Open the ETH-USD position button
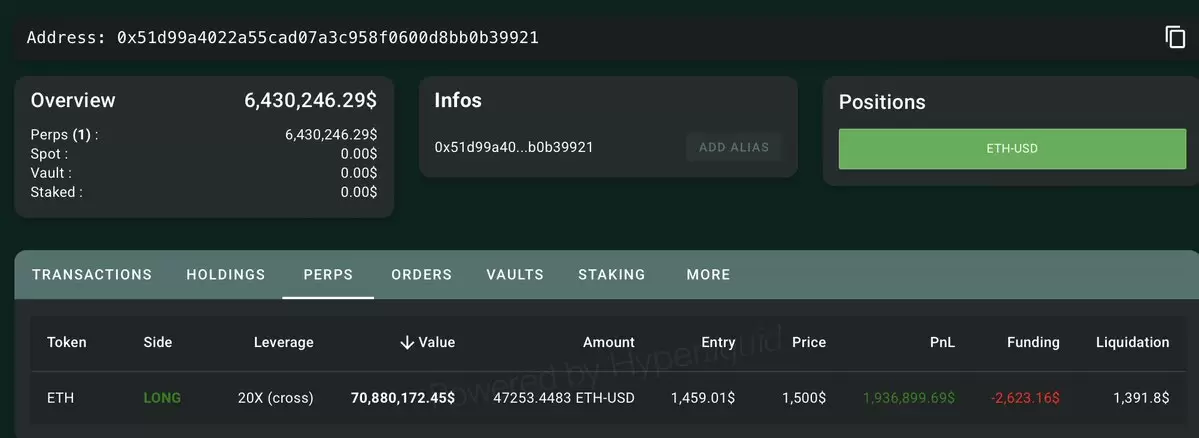 1012,148
